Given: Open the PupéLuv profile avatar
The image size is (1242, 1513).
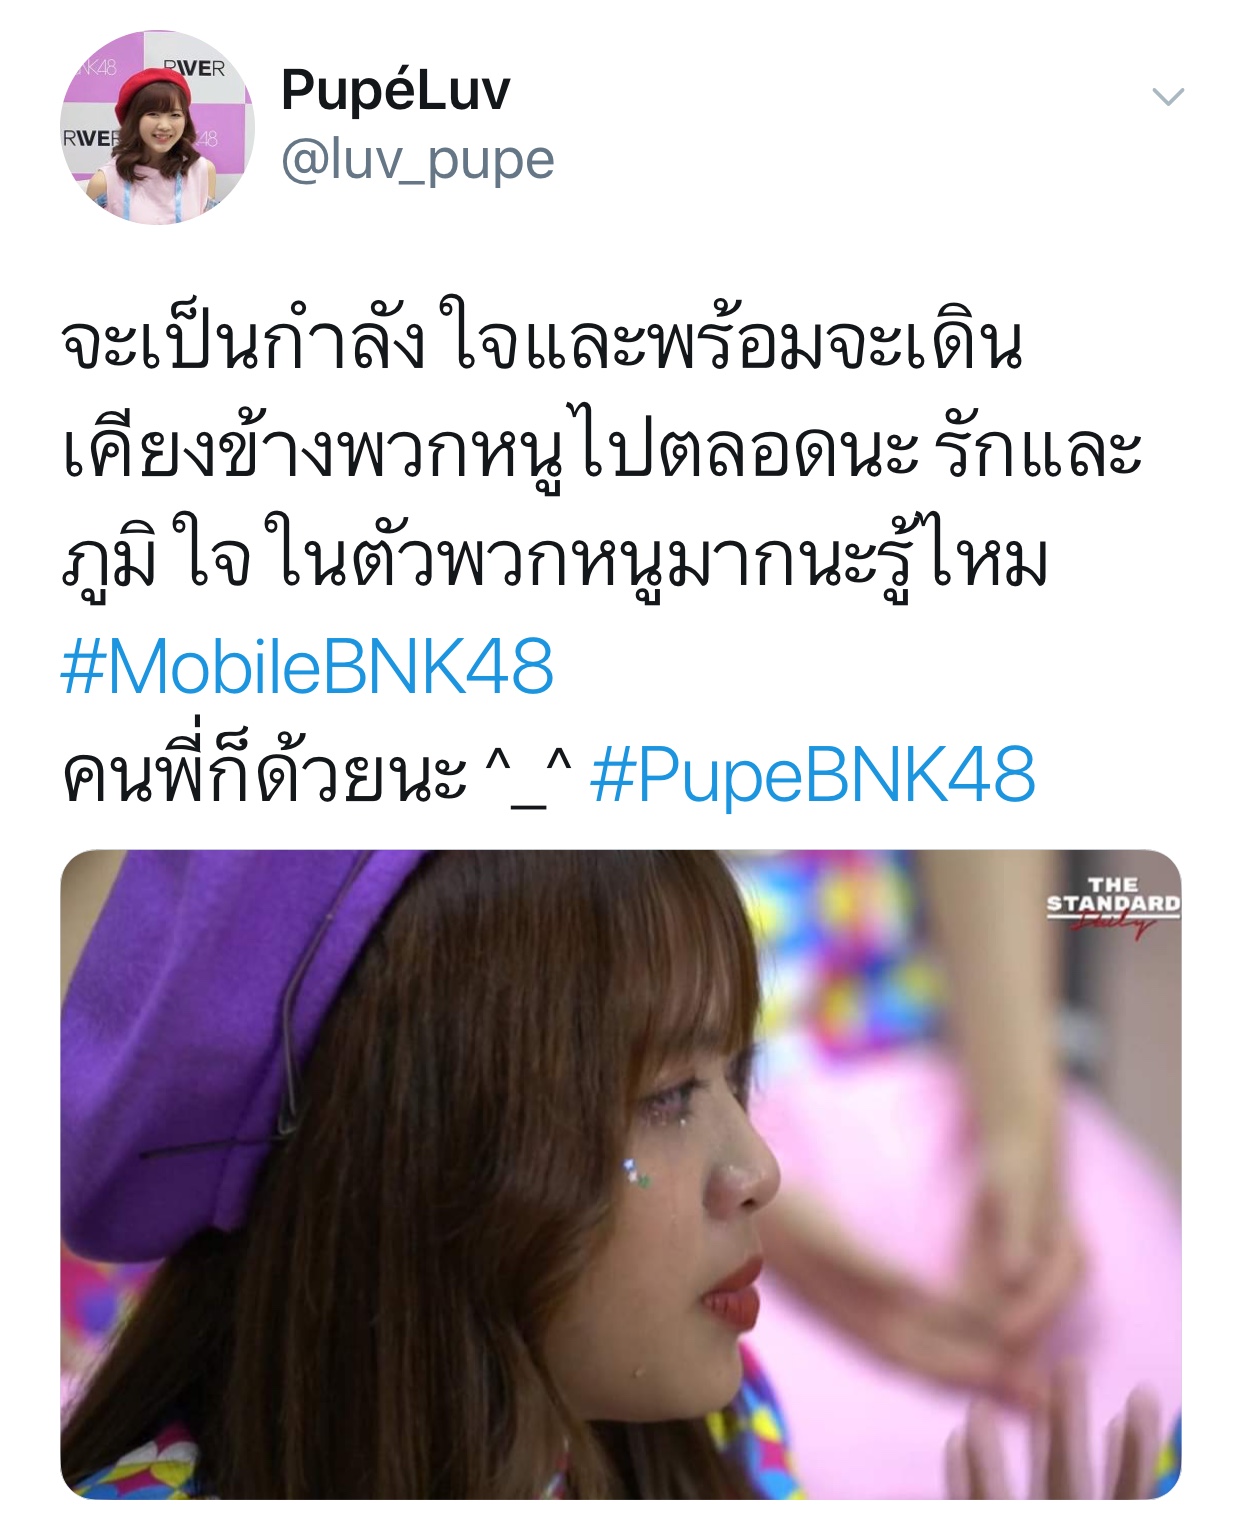Looking at the screenshot, I should [157, 127].
